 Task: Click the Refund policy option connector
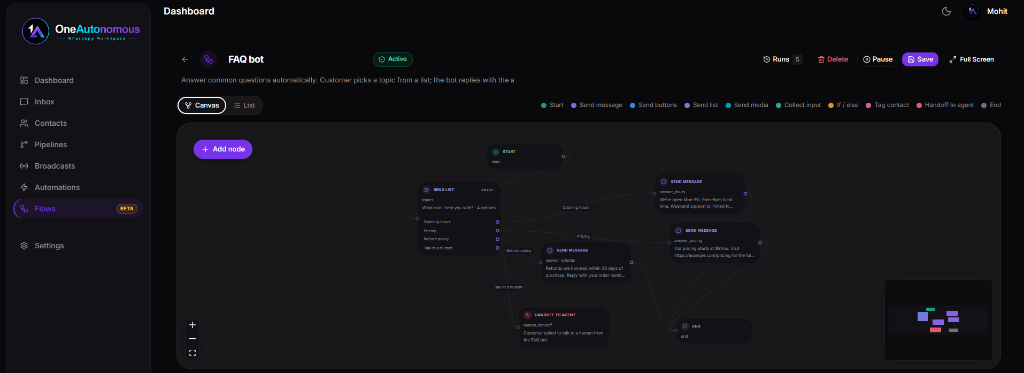click(x=497, y=239)
